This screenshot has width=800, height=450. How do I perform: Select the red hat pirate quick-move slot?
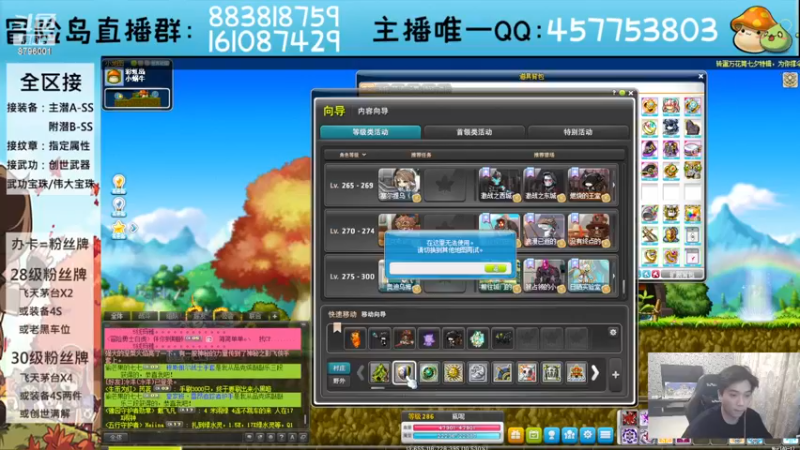click(x=404, y=339)
